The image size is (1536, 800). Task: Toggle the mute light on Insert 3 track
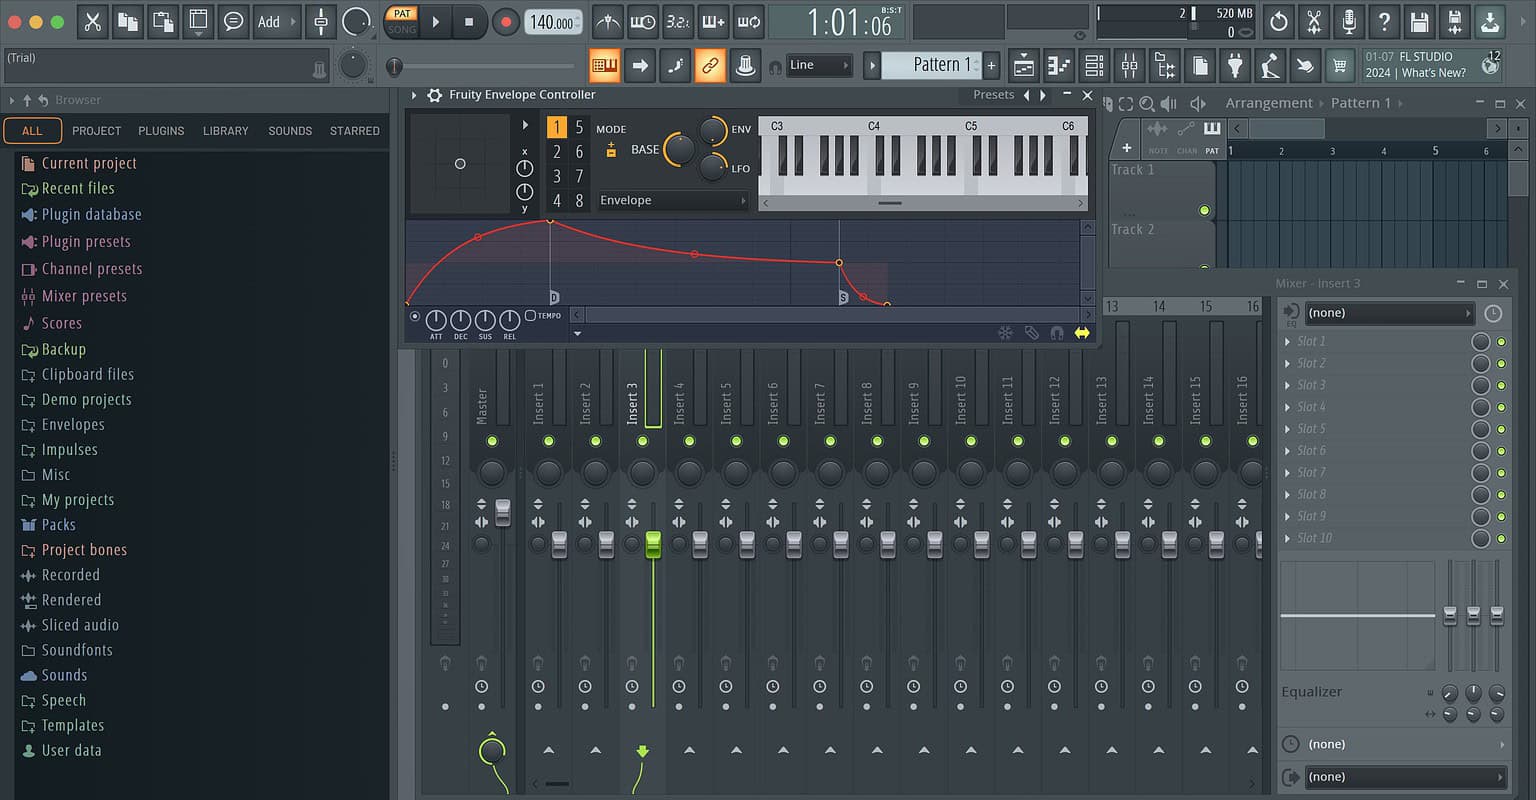point(642,440)
